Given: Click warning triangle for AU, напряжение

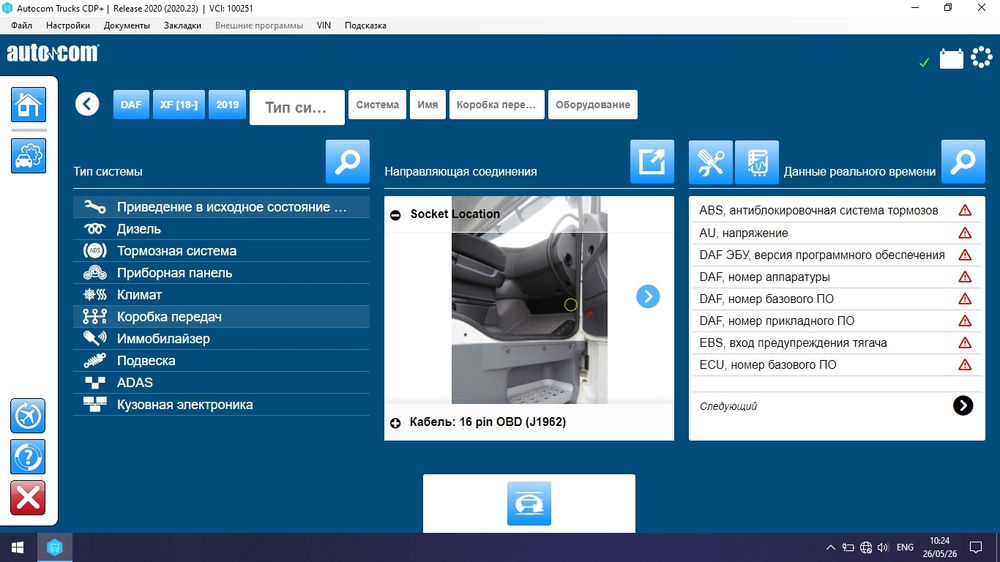Looking at the screenshot, I should (965, 233).
